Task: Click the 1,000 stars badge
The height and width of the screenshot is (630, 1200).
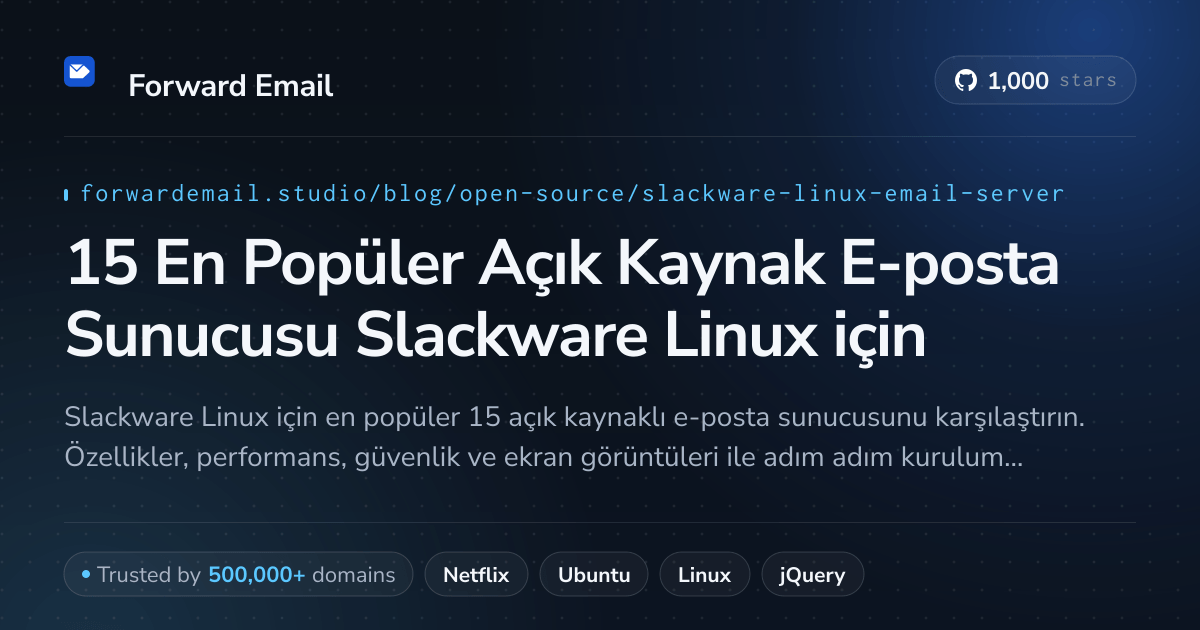Action: (1035, 81)
